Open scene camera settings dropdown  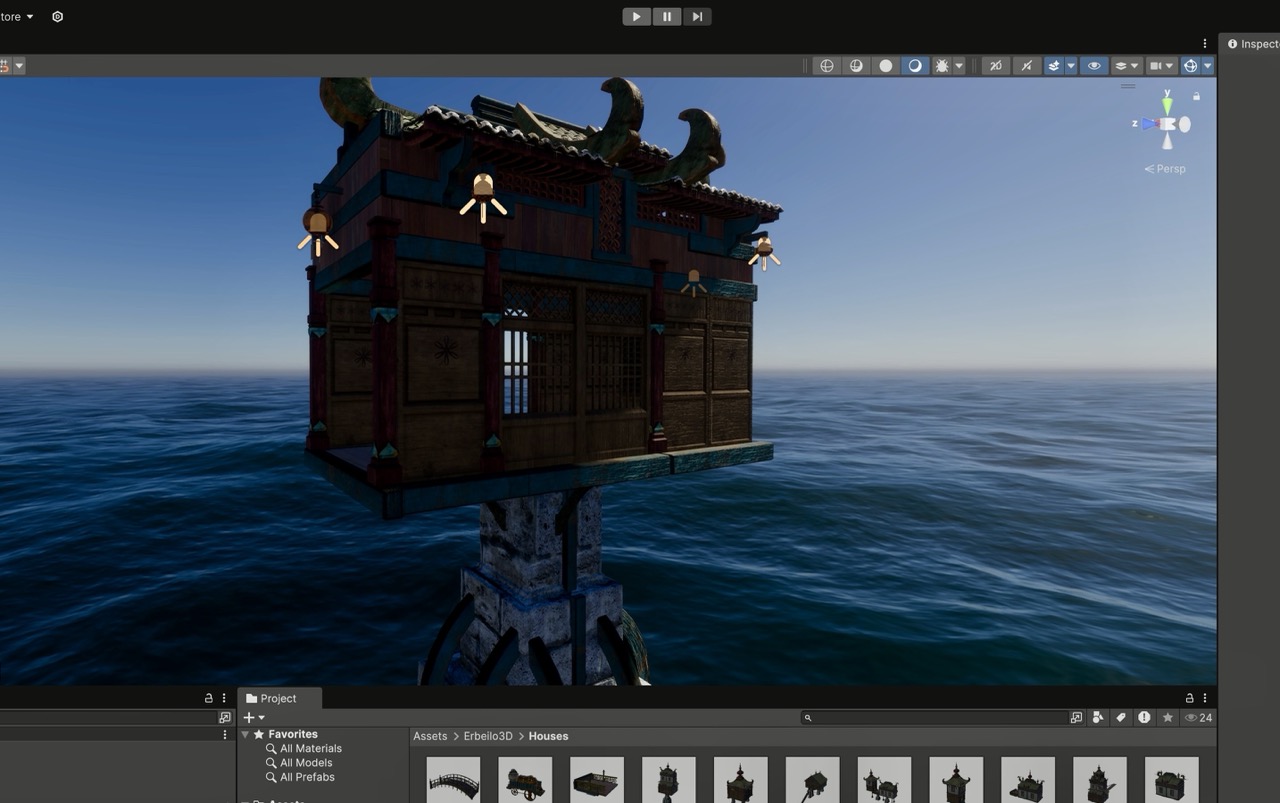(1160, 66)
